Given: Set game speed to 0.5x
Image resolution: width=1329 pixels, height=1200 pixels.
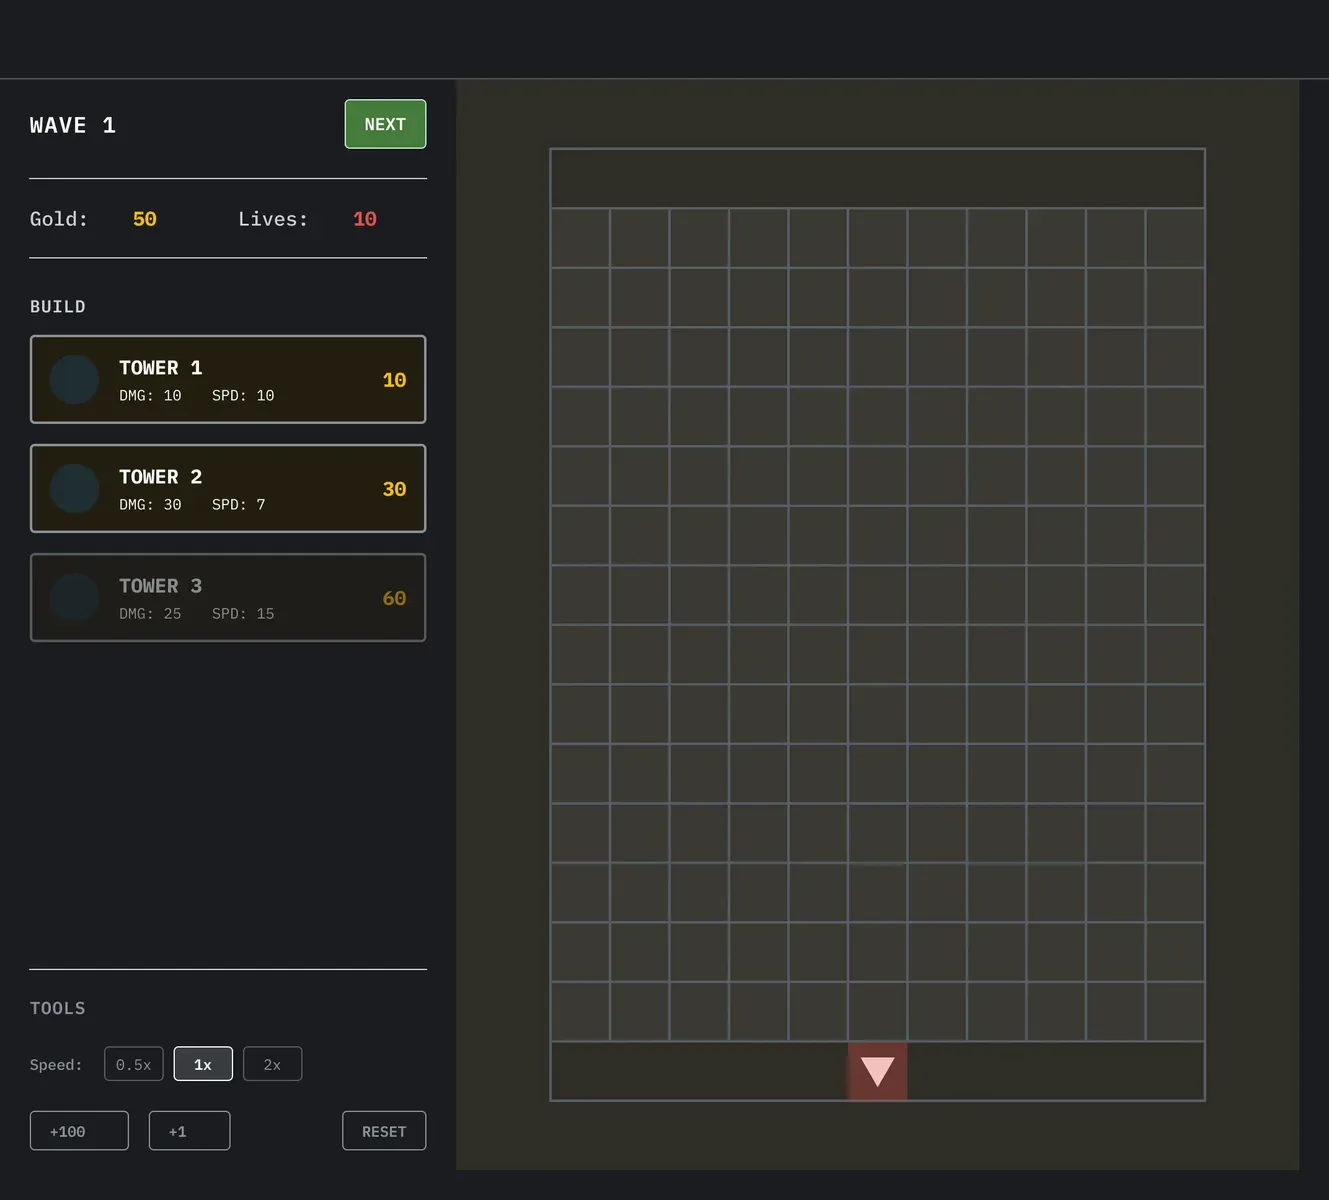Looking at the screenshot, I should point(133,1064).
